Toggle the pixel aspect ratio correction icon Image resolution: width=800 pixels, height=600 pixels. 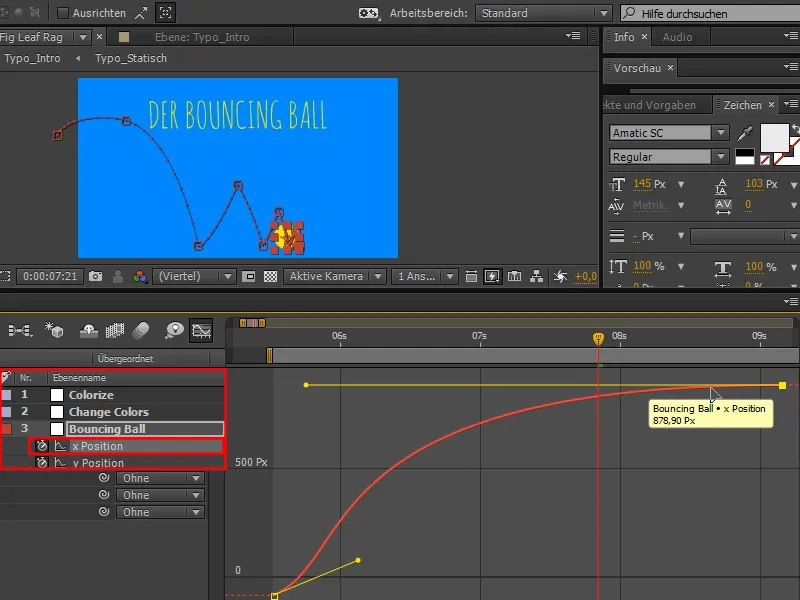[x=471, y=277]
